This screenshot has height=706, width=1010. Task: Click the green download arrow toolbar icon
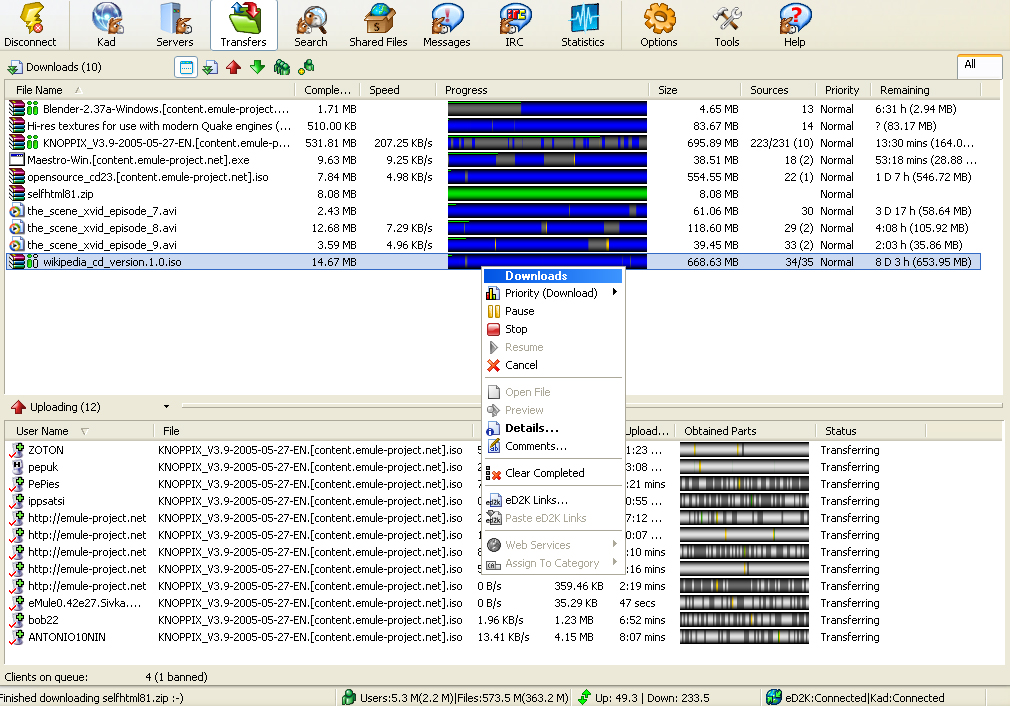pyautogui.click(x=257, y=67)
